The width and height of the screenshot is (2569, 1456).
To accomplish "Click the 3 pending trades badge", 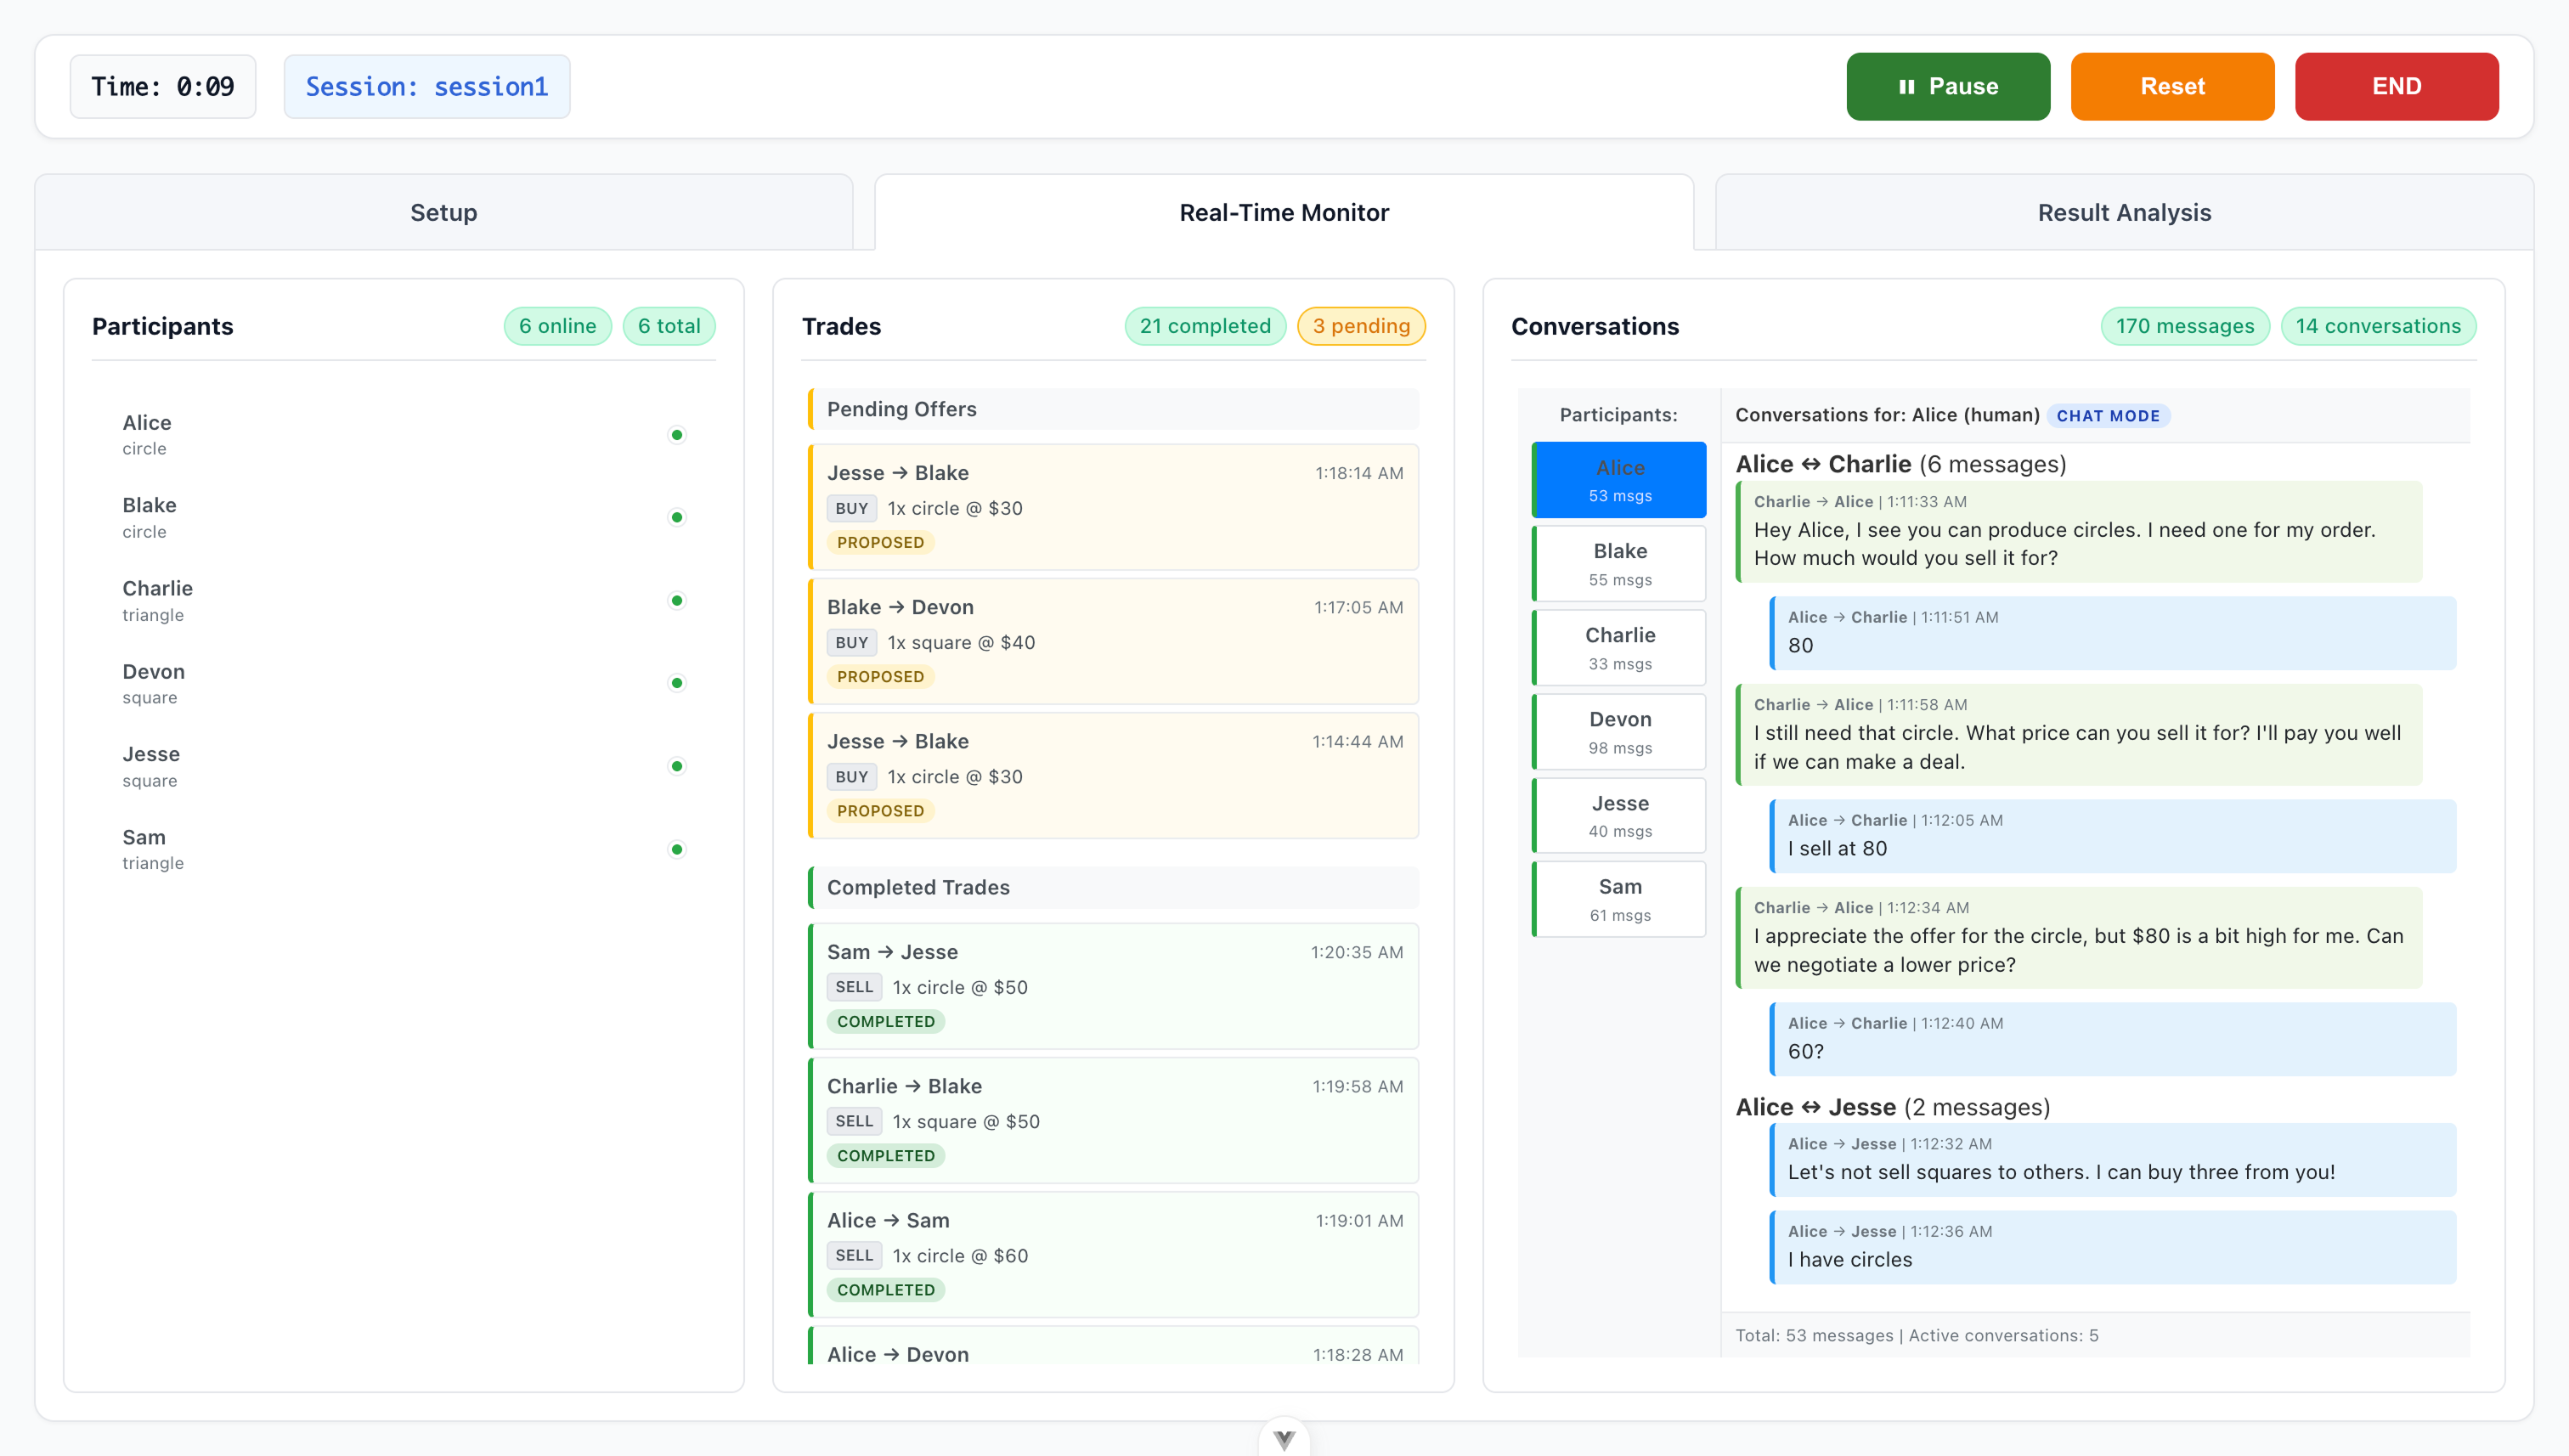I will pos(1360,326).
